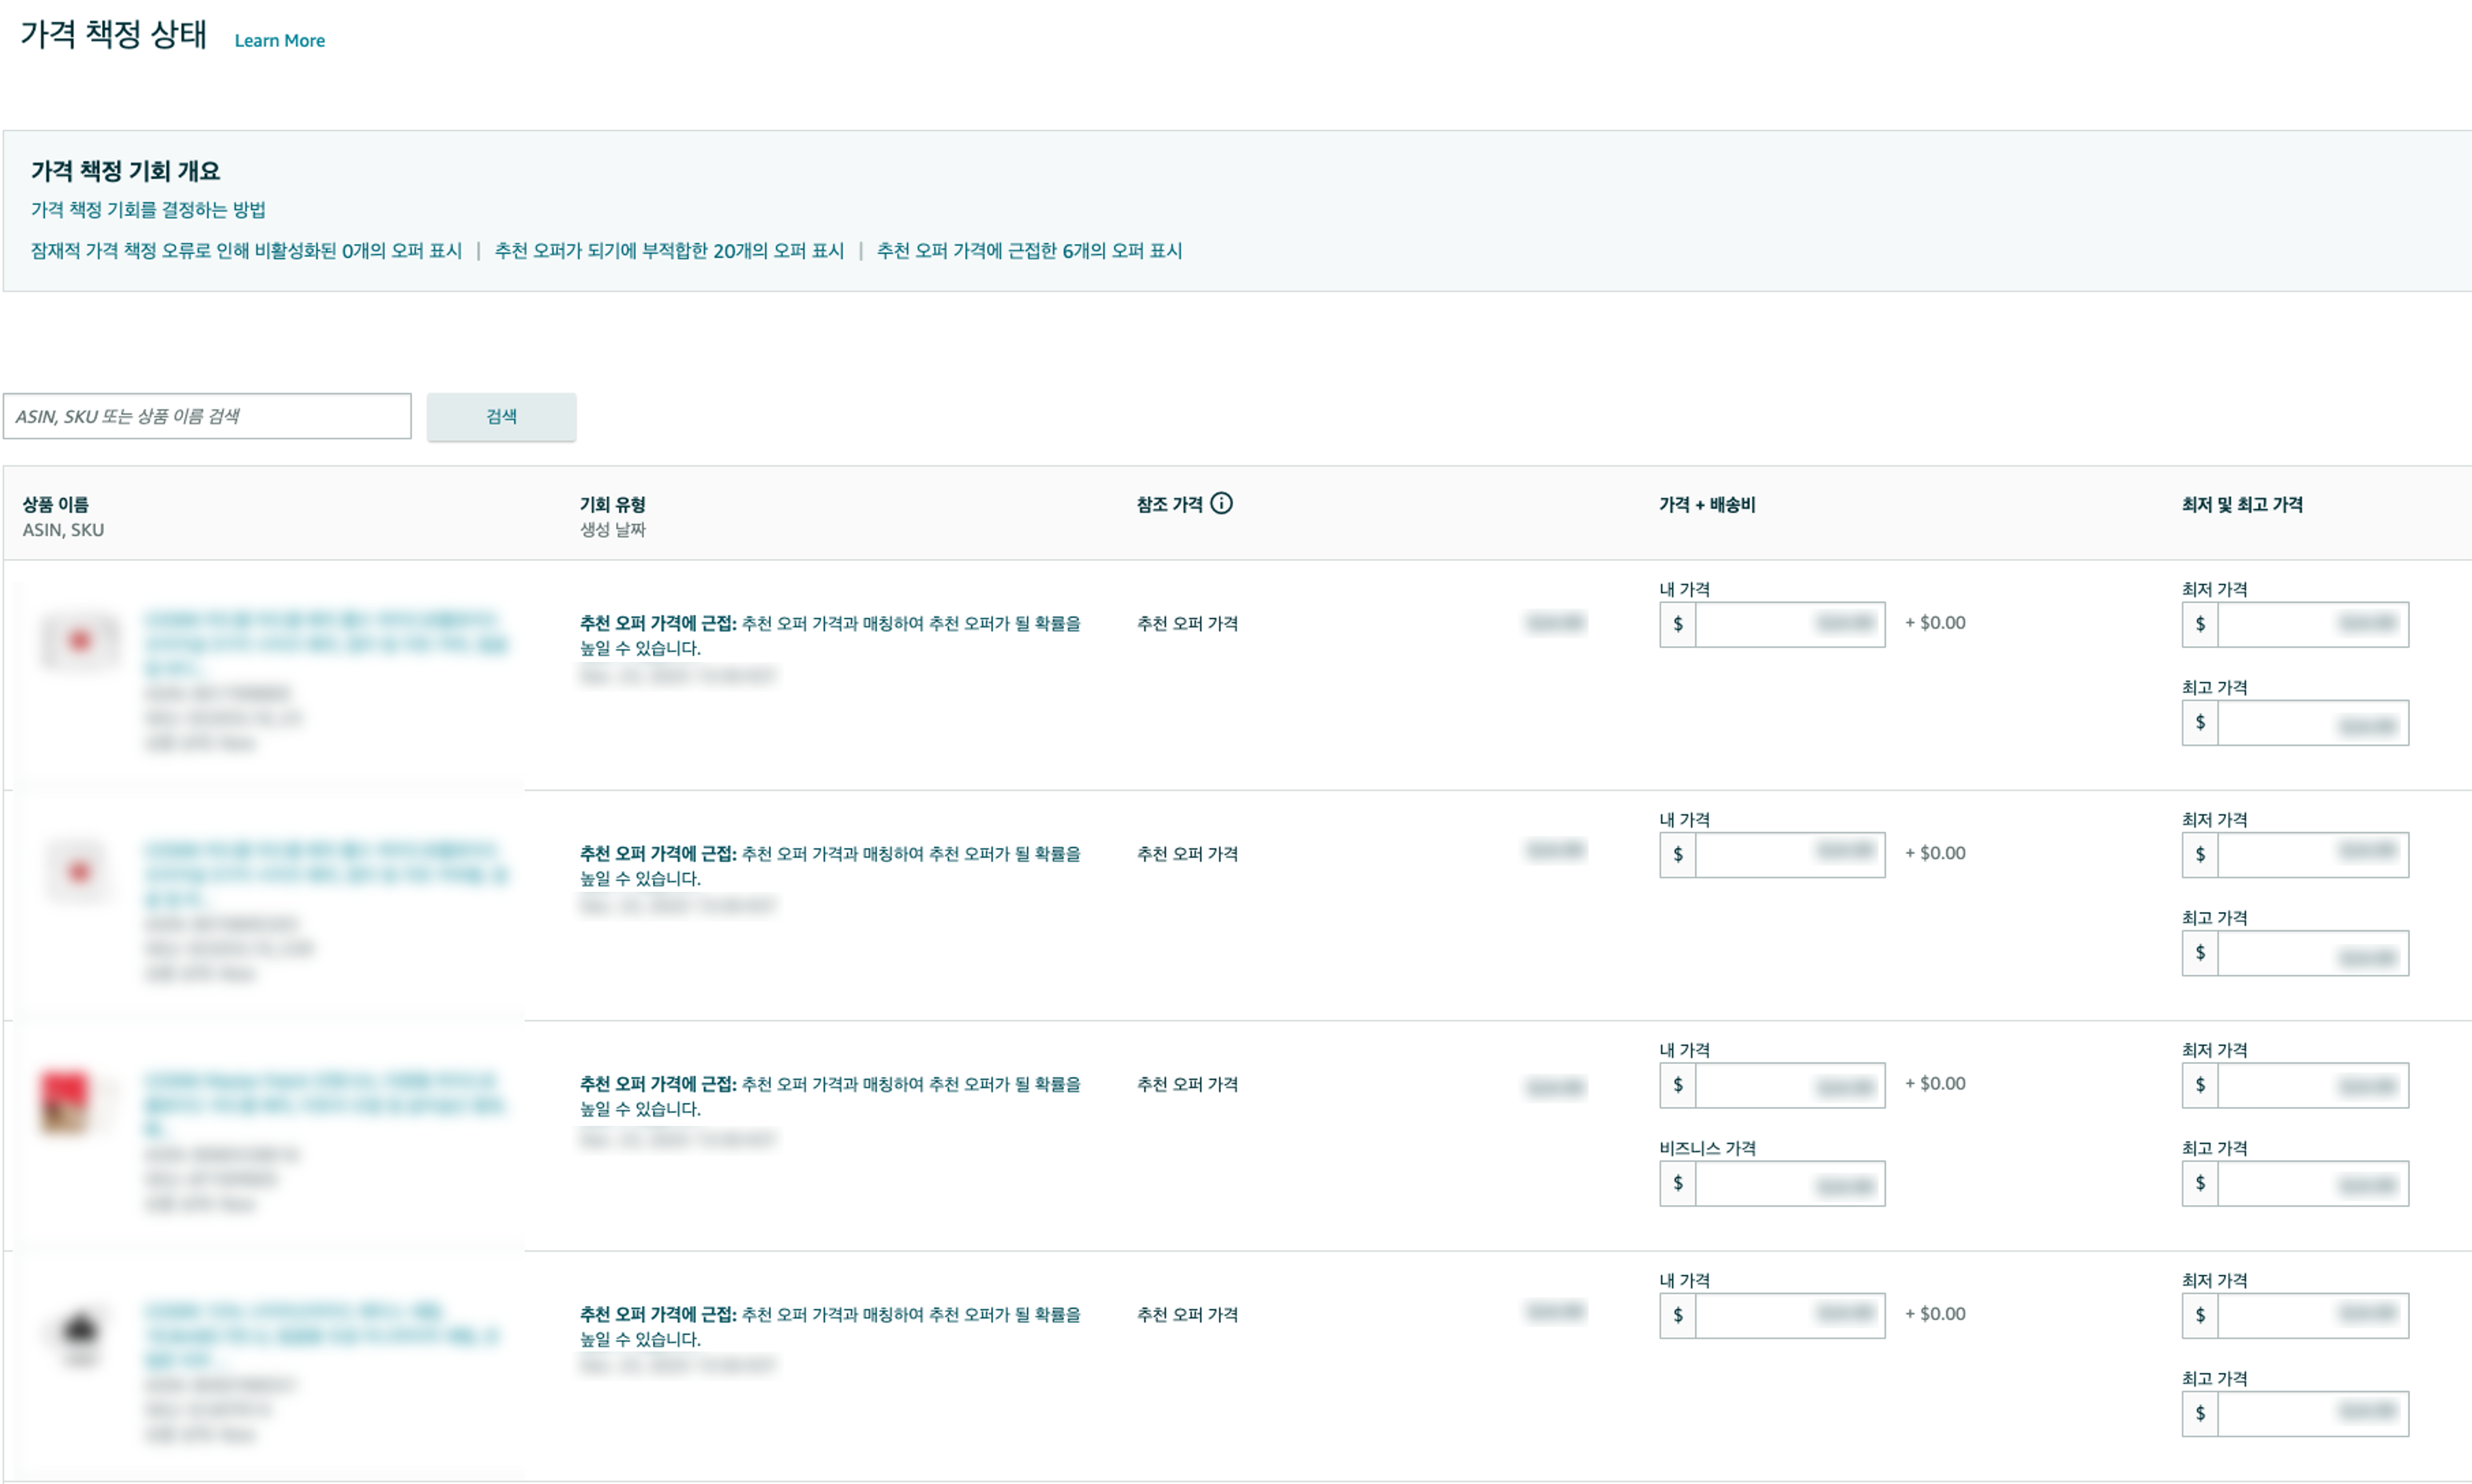
Task: Open the fourth product's title link
Action: coord(320,1323)
